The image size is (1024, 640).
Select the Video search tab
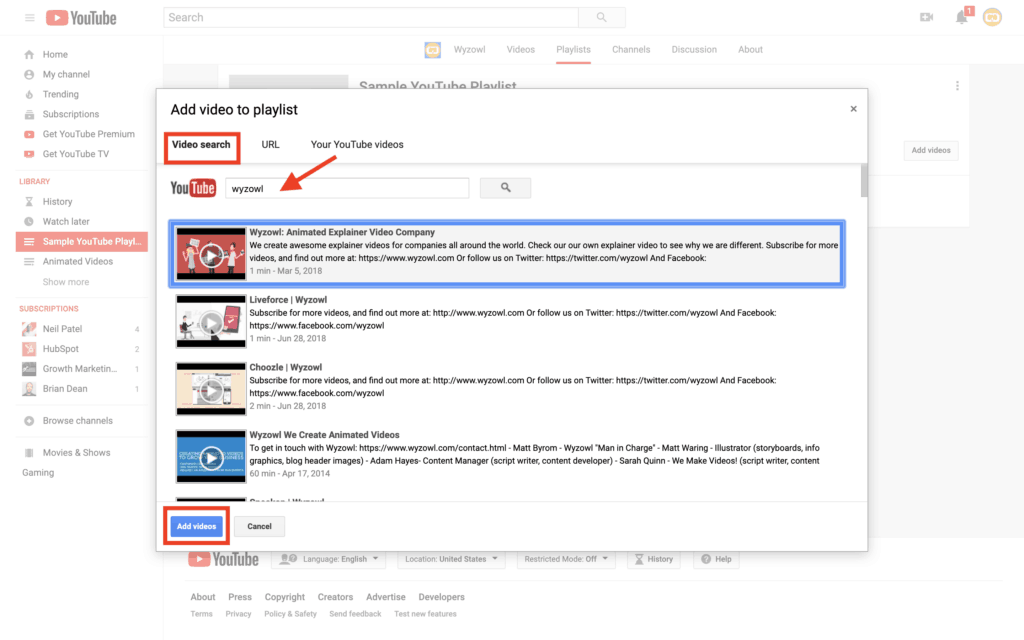point(201,145)
